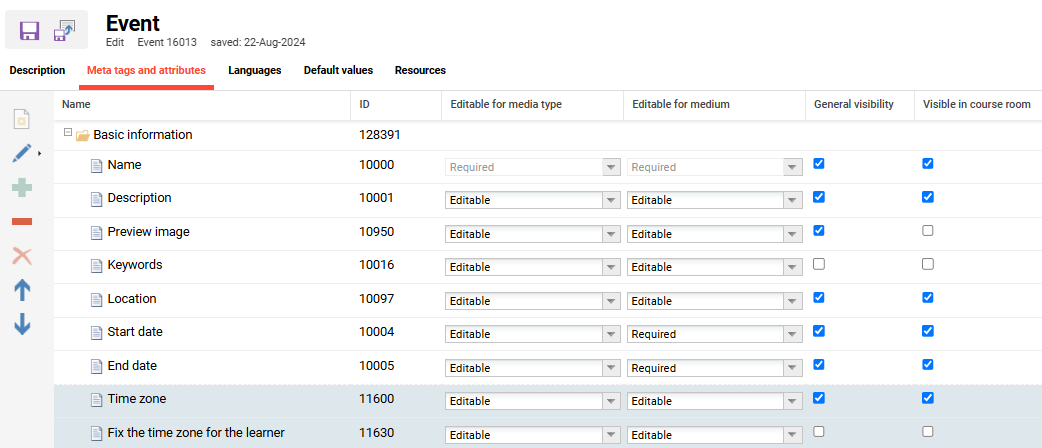Click the blue pencil edit icon
1042x448 pixels.
pyautogui.click(x=21, y=154)
